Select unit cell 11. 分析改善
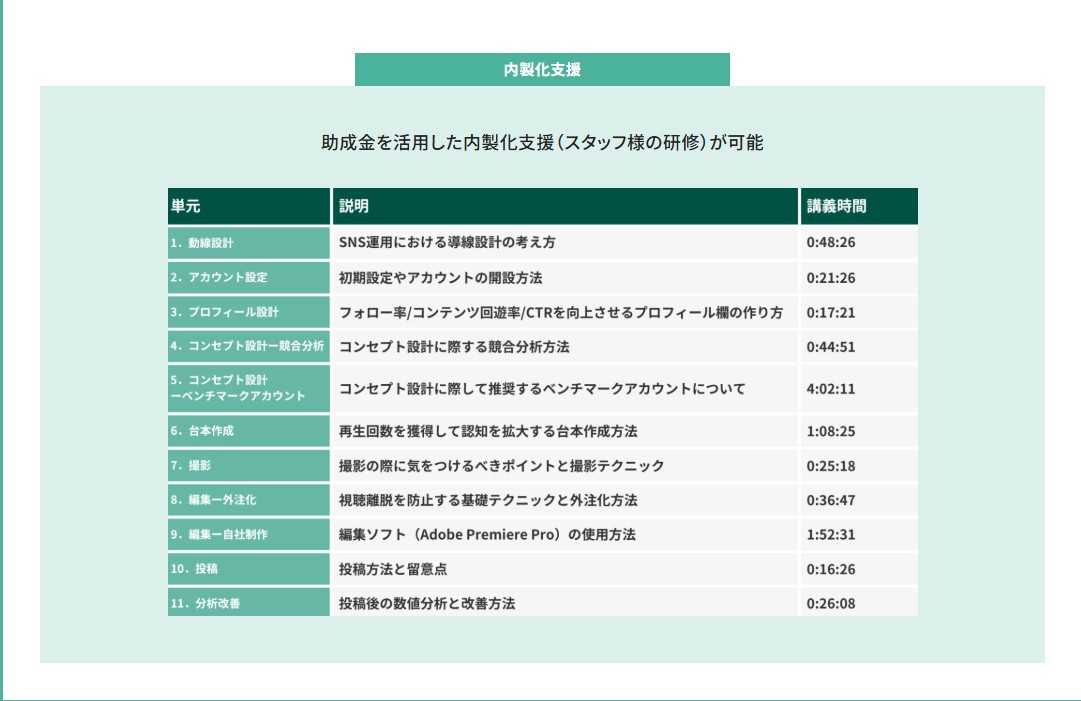The height and width of the screenshot is (701, 1081). click(249, 602)
